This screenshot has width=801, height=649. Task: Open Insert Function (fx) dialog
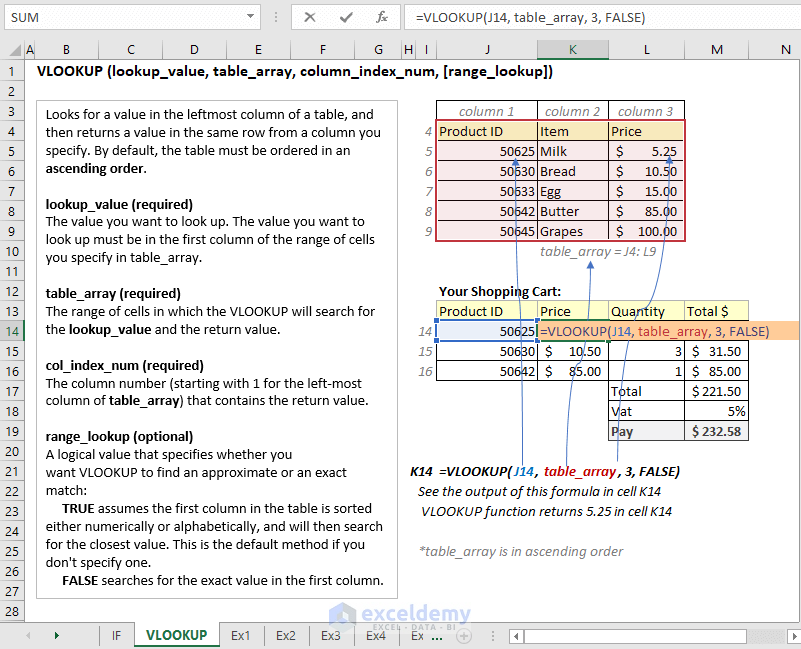pos(382,17)
